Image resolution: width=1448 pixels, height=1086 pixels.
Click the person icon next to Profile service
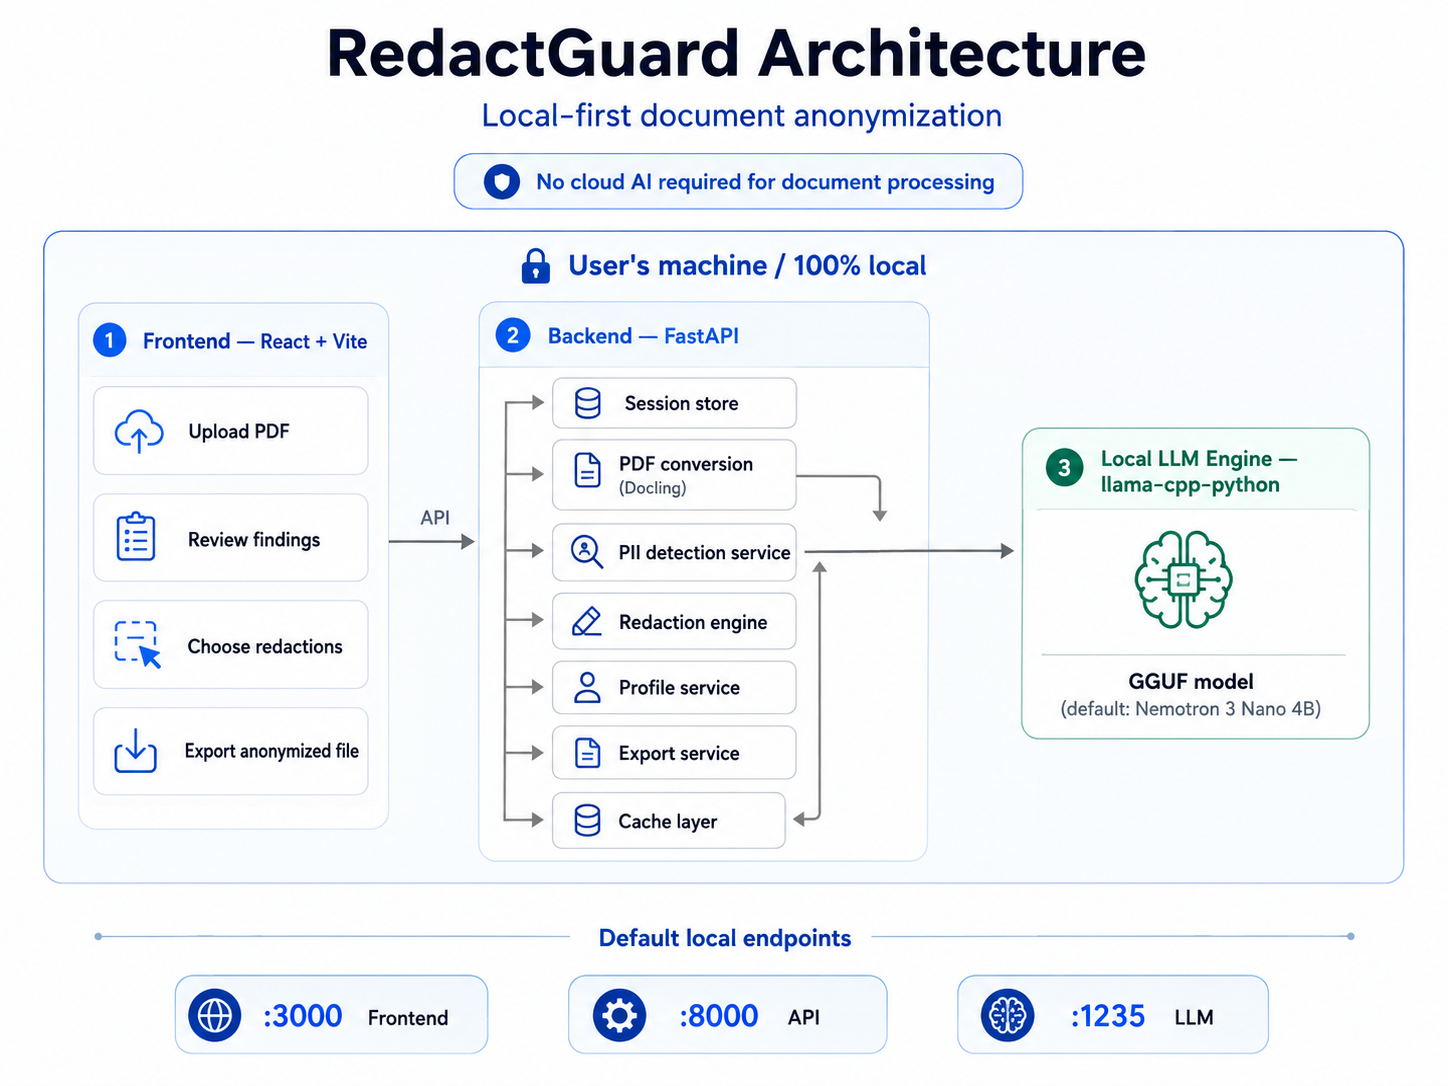pos(588,687)
